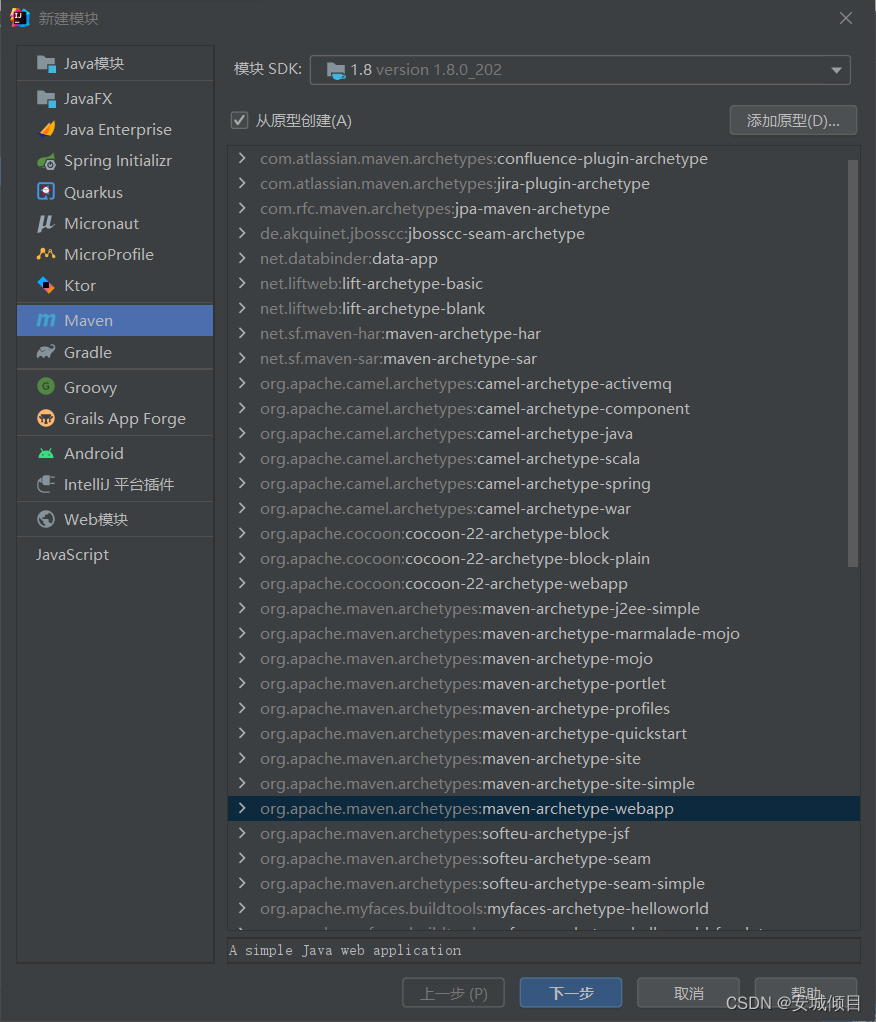This screenshot has height=1022, width=876.
Task: Click the Web模块 globe icon
Action: tap(46, 519)
